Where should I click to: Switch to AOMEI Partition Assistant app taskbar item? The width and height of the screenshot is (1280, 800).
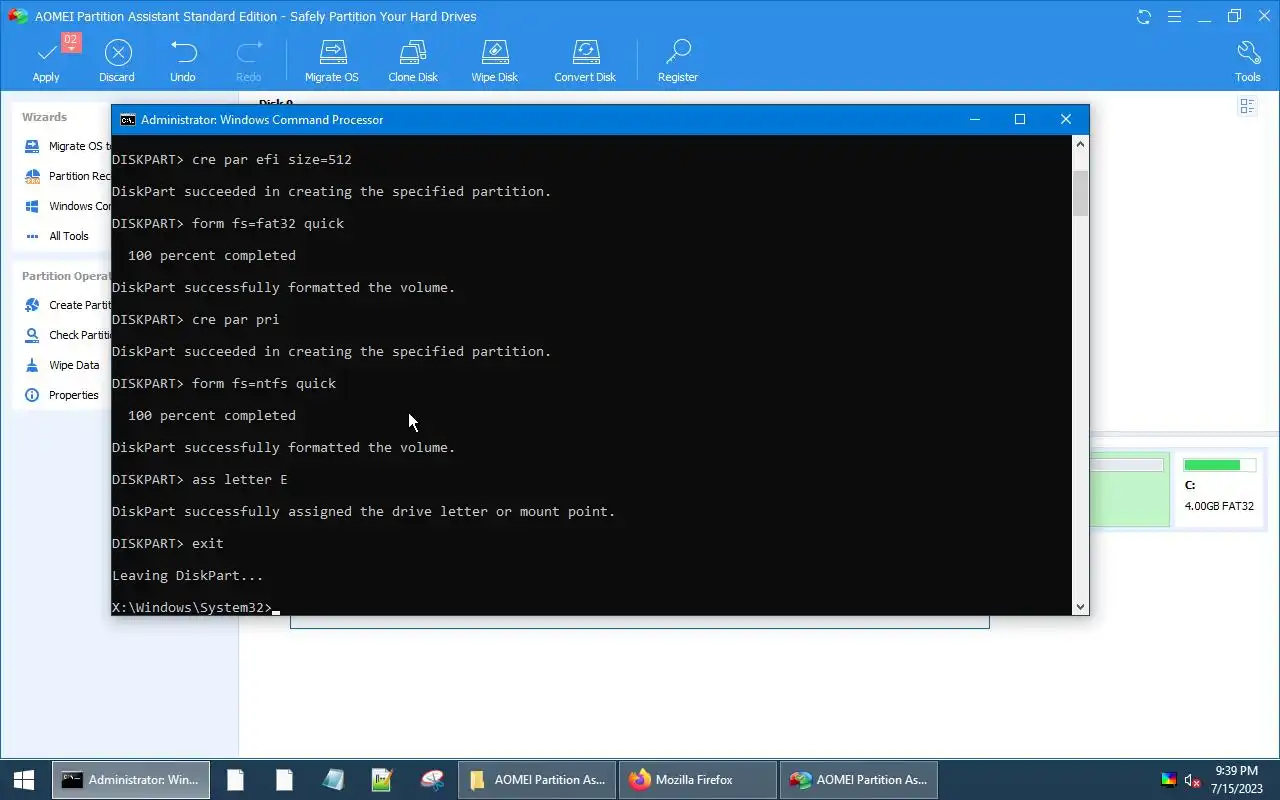coord(859,780)
